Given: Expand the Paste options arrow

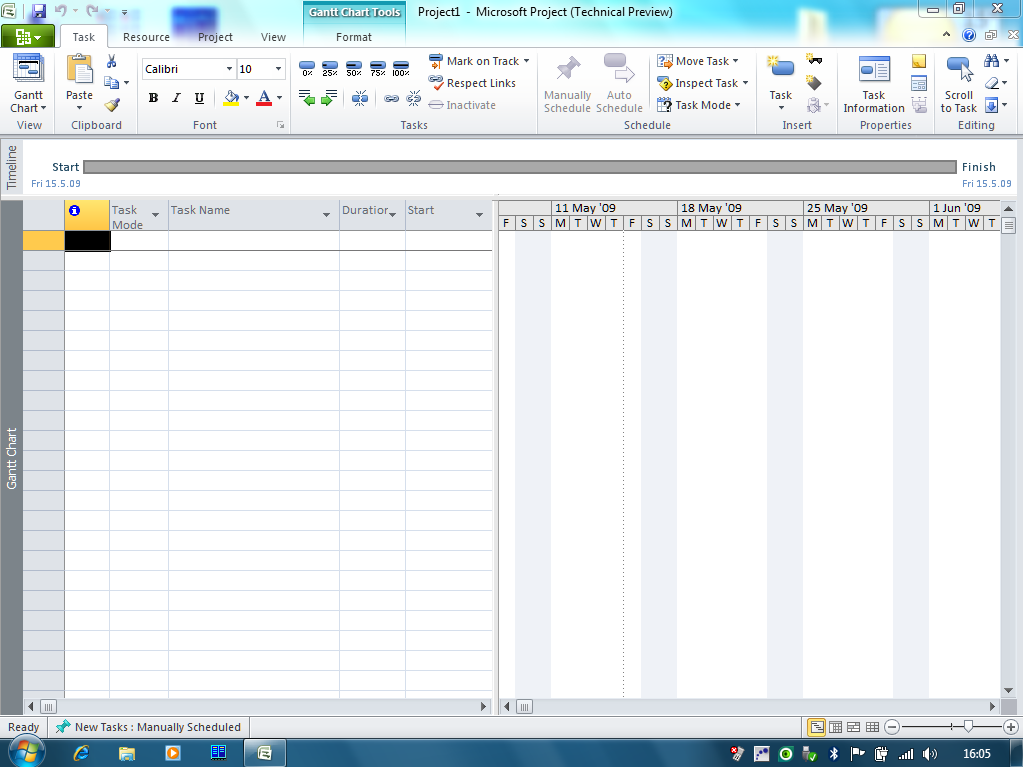Looking at the screenshot, I should tap(80, 108).
